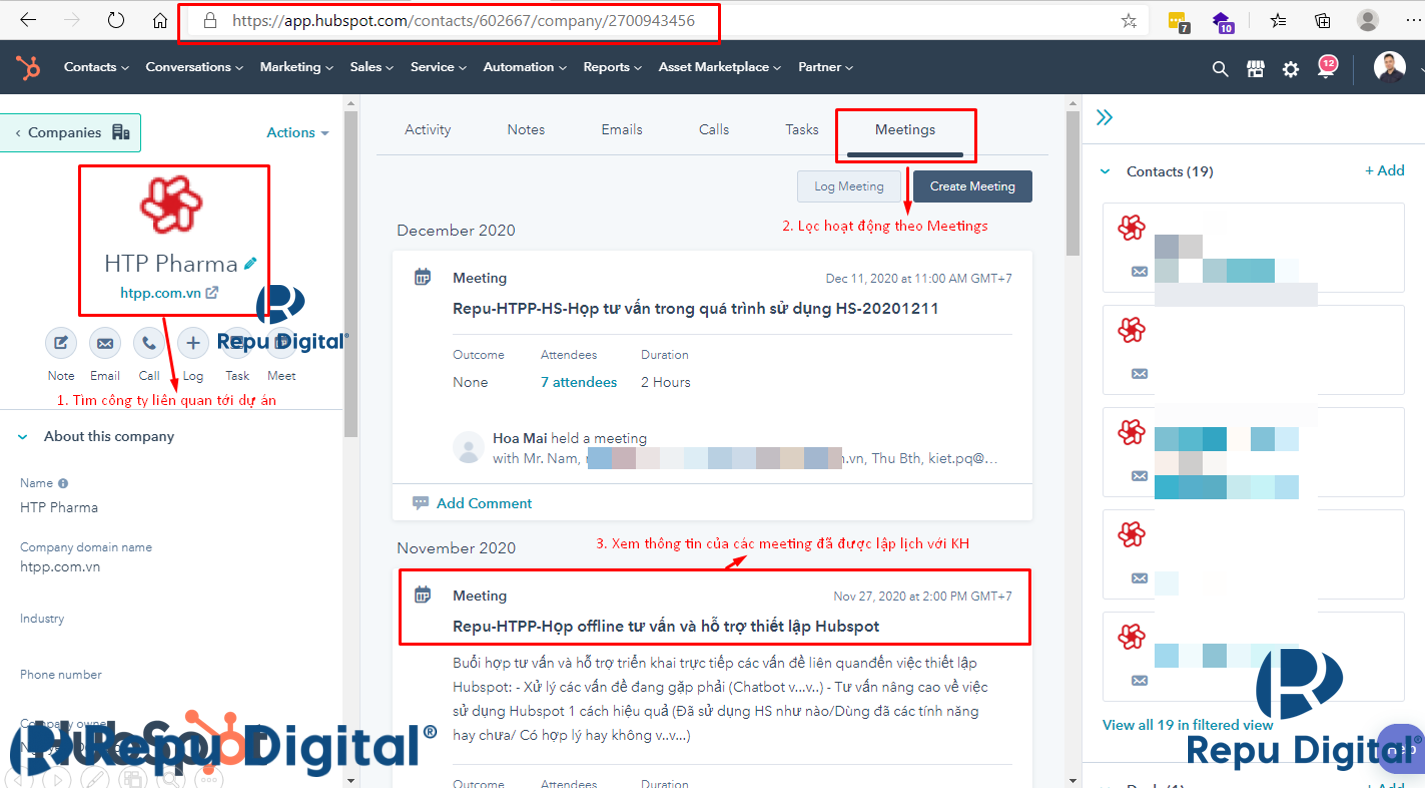Open the Sales navigation menu

pyautogui.click(x=371, y=67)
